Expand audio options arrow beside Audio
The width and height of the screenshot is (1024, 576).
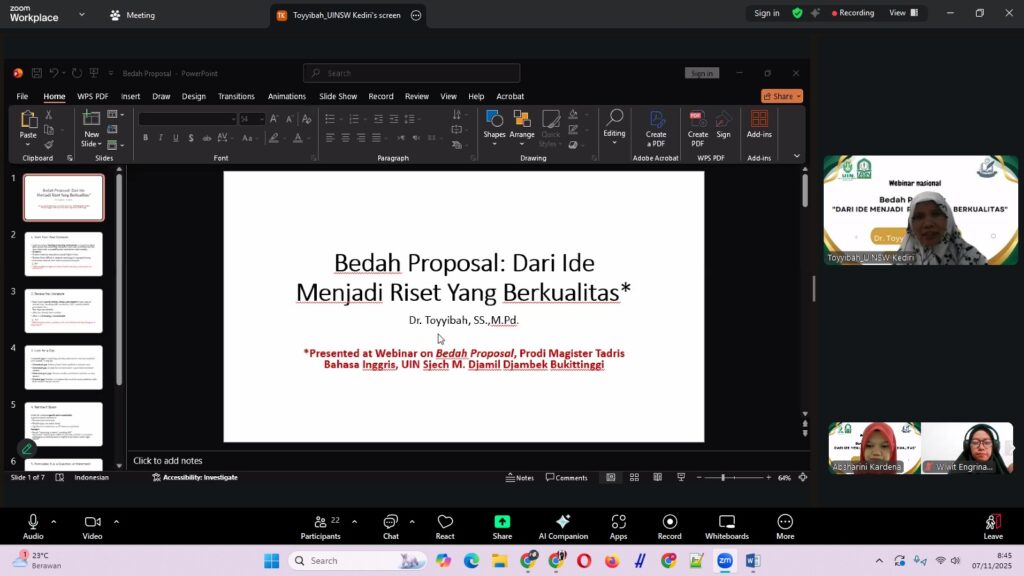click(54, 521)
